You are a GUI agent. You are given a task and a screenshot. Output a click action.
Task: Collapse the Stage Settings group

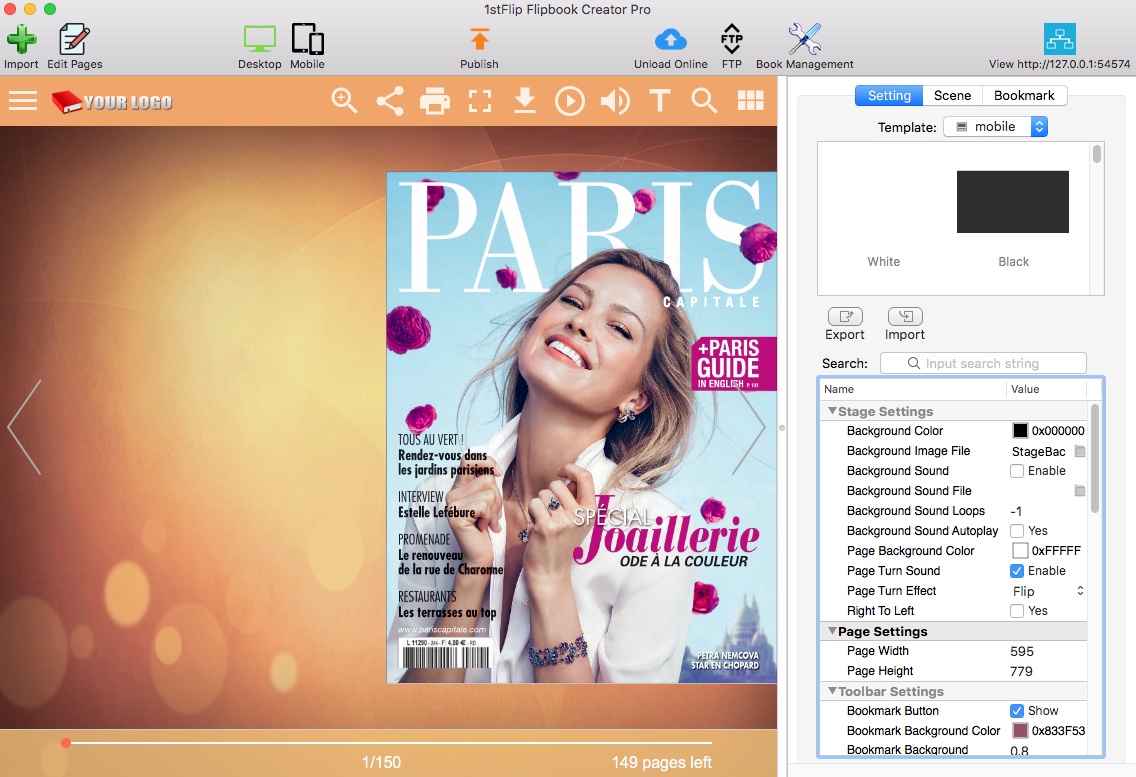[832, 411]
